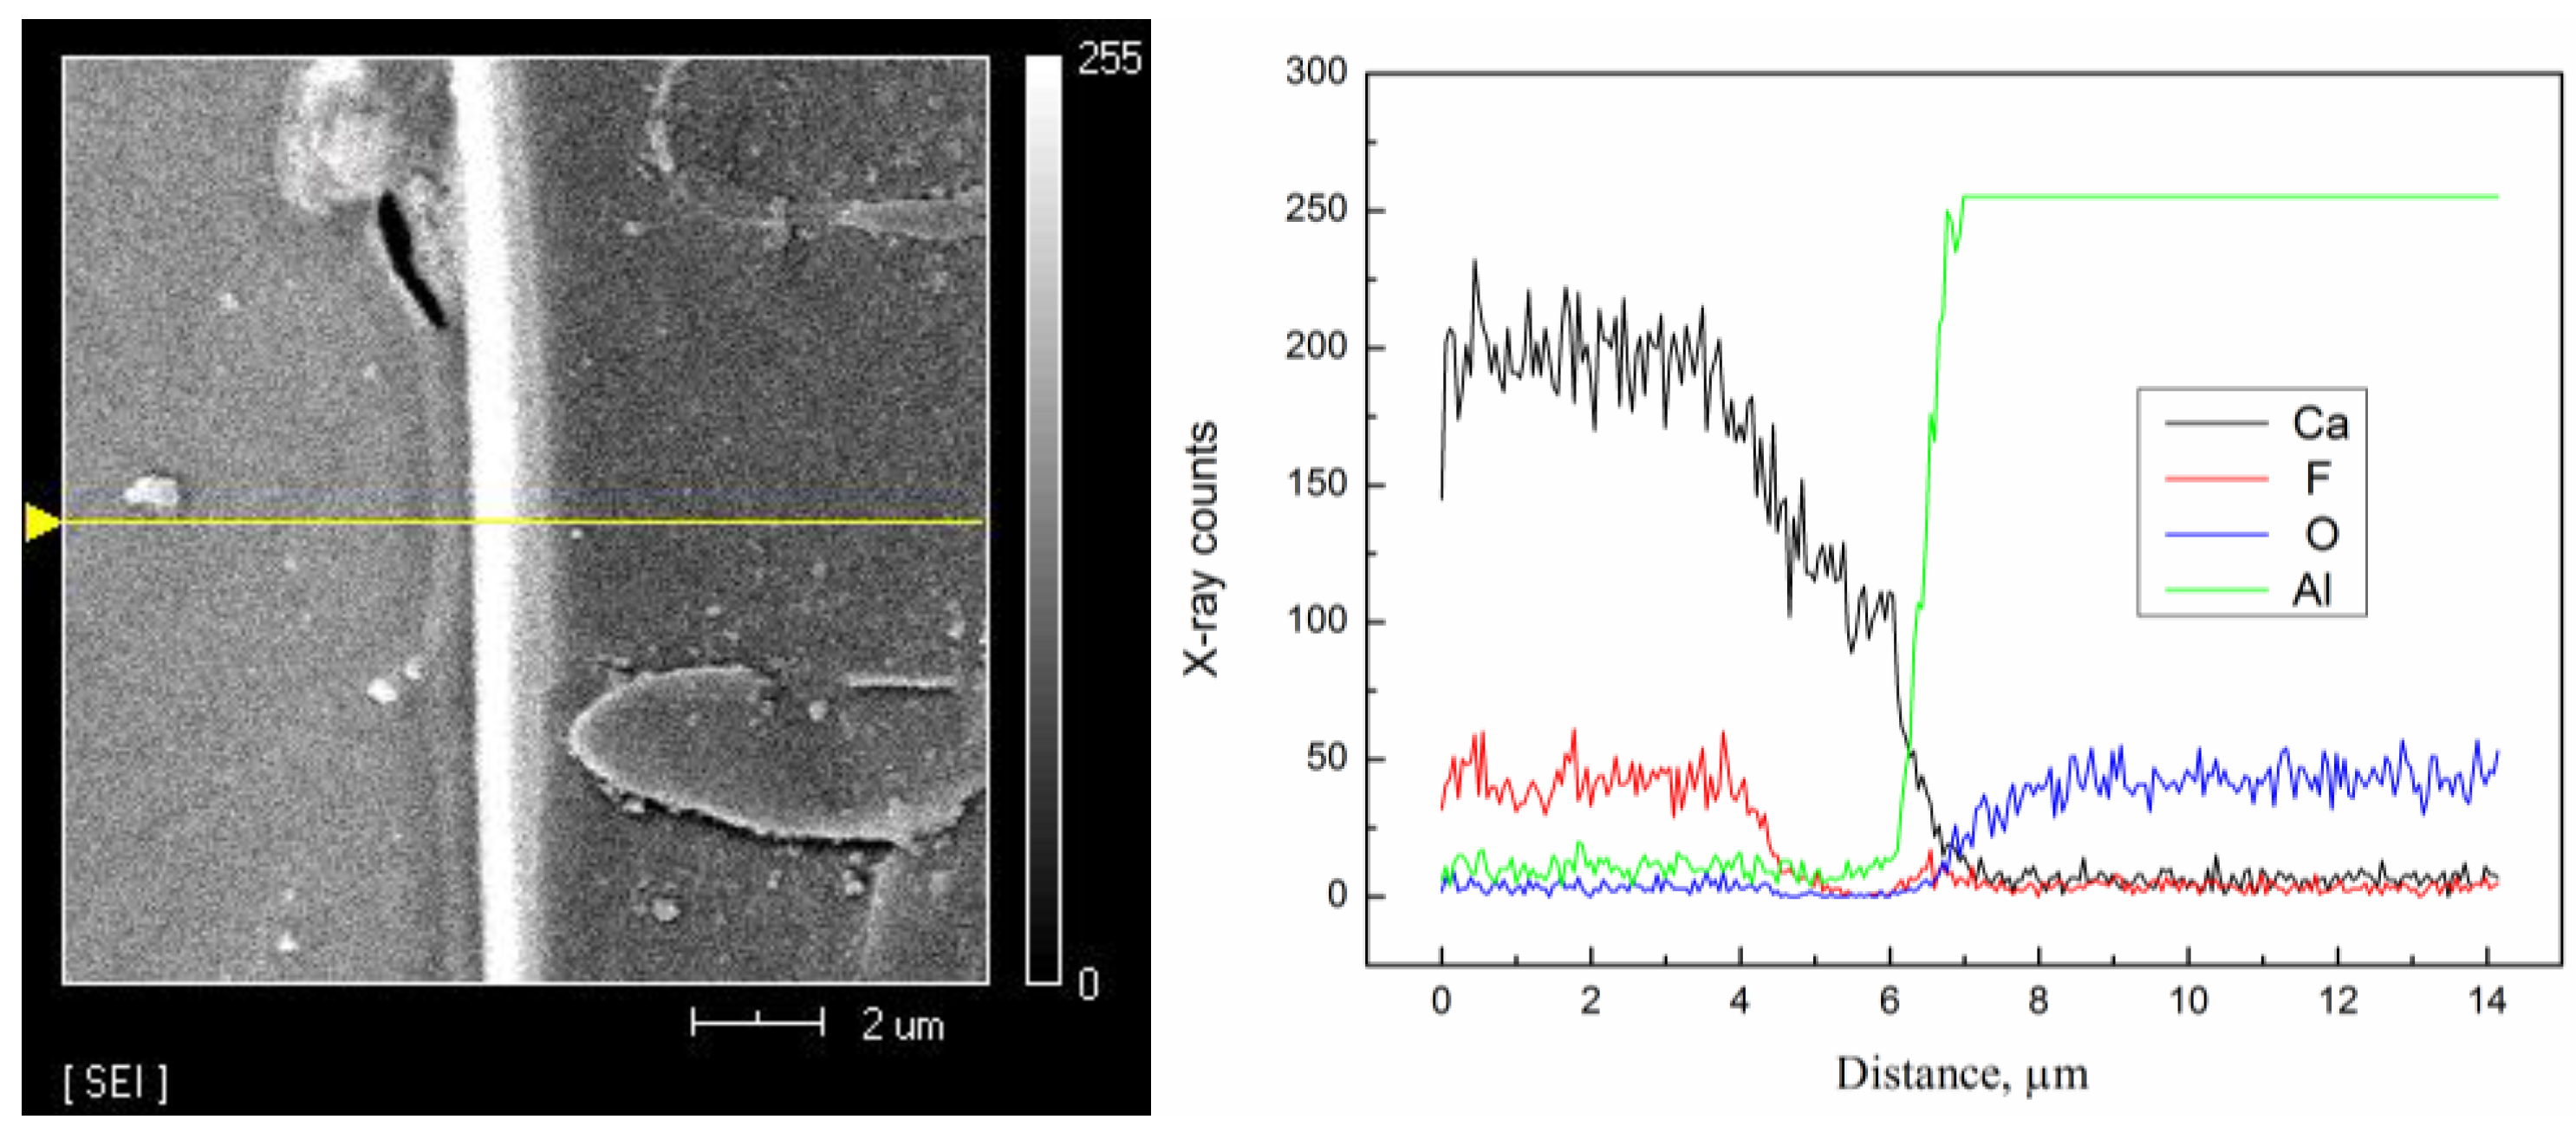
Task: Click the 300 tick label on y-axis
Action: [1315, 72]
